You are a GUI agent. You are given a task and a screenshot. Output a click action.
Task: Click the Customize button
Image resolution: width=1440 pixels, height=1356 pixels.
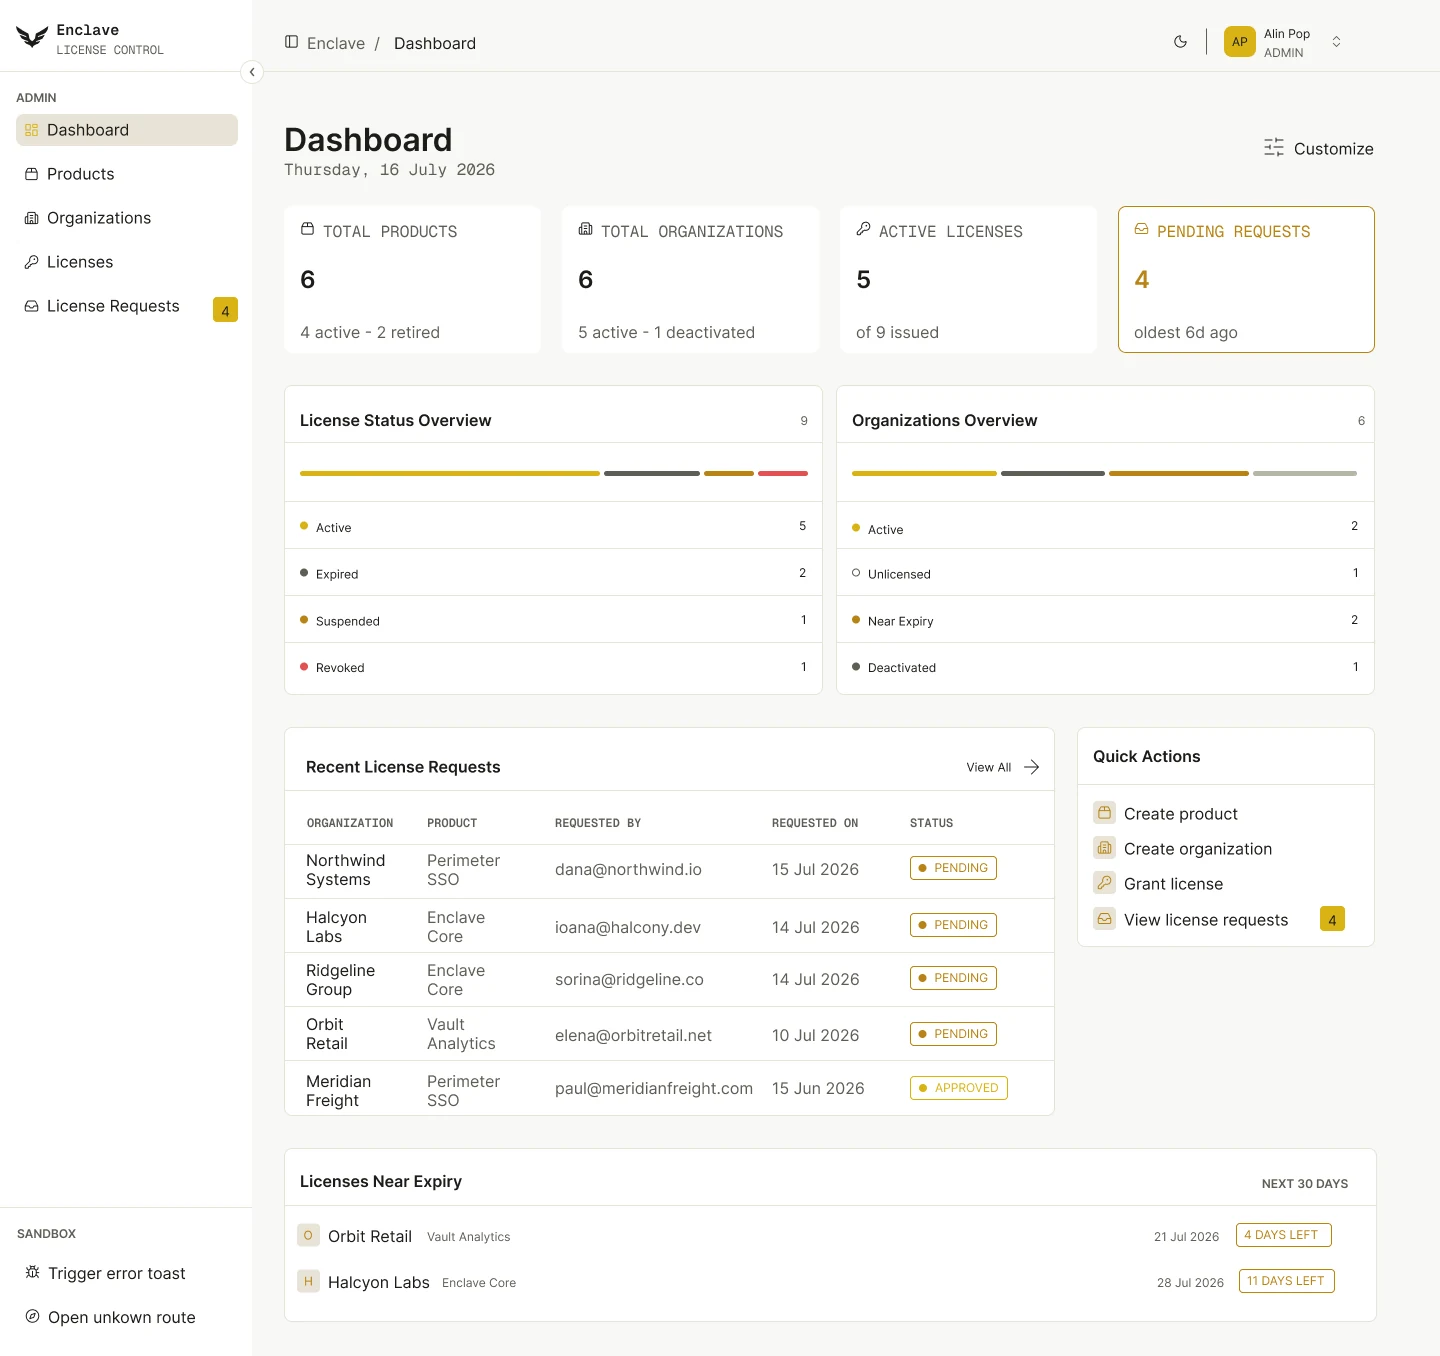1318,148
